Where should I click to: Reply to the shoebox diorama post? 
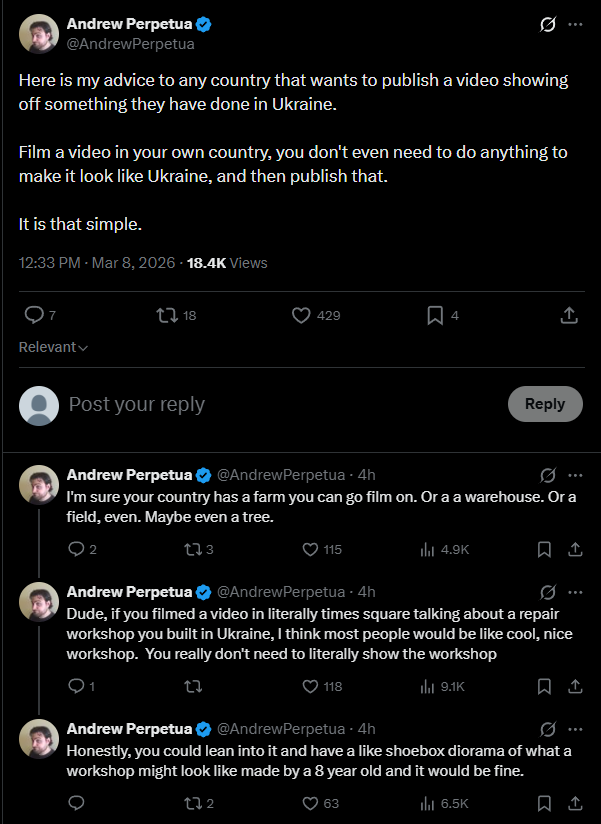[x=76, y=802]
